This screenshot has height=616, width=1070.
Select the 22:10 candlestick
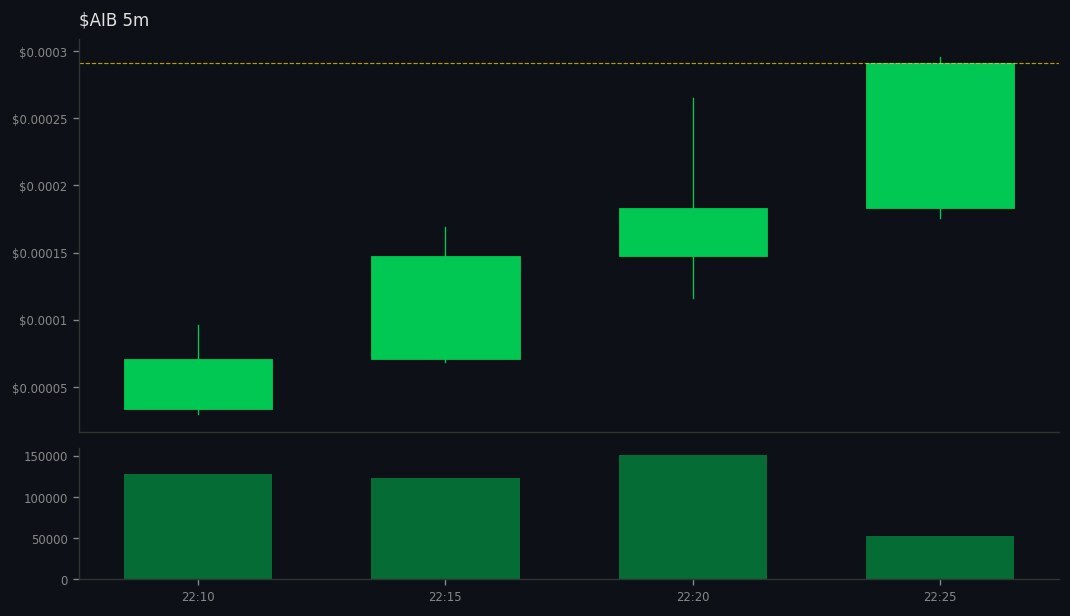197,383
